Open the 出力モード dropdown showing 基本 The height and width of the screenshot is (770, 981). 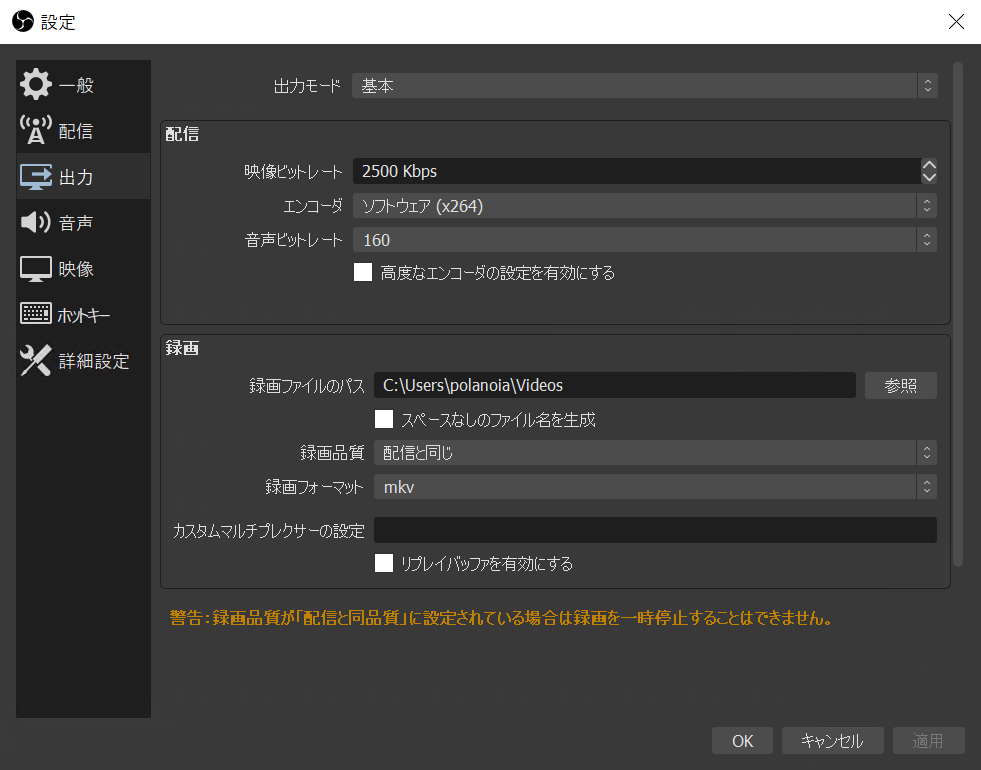pos(644,86)
